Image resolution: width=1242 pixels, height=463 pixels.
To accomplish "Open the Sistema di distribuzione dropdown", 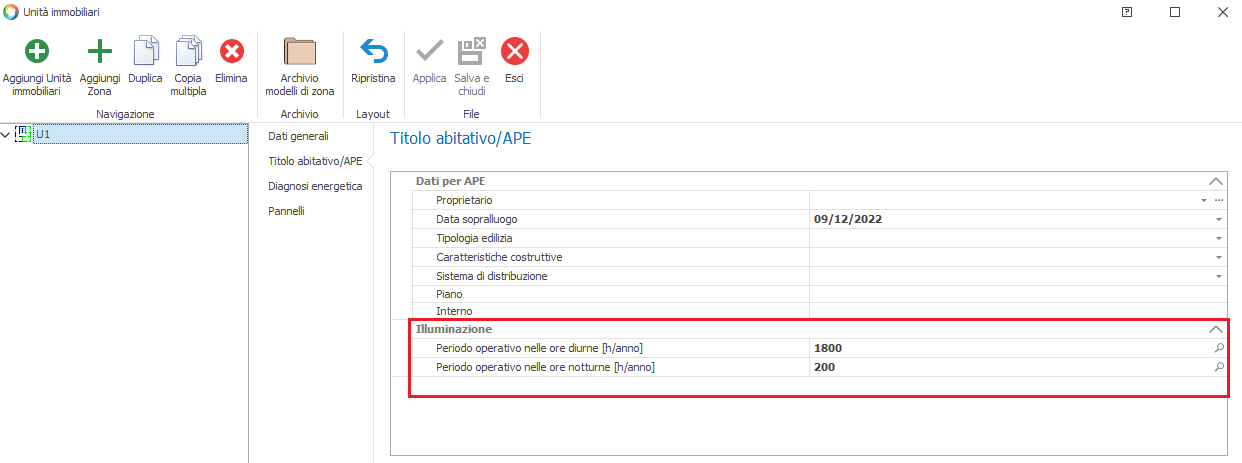I will 1219,276.
